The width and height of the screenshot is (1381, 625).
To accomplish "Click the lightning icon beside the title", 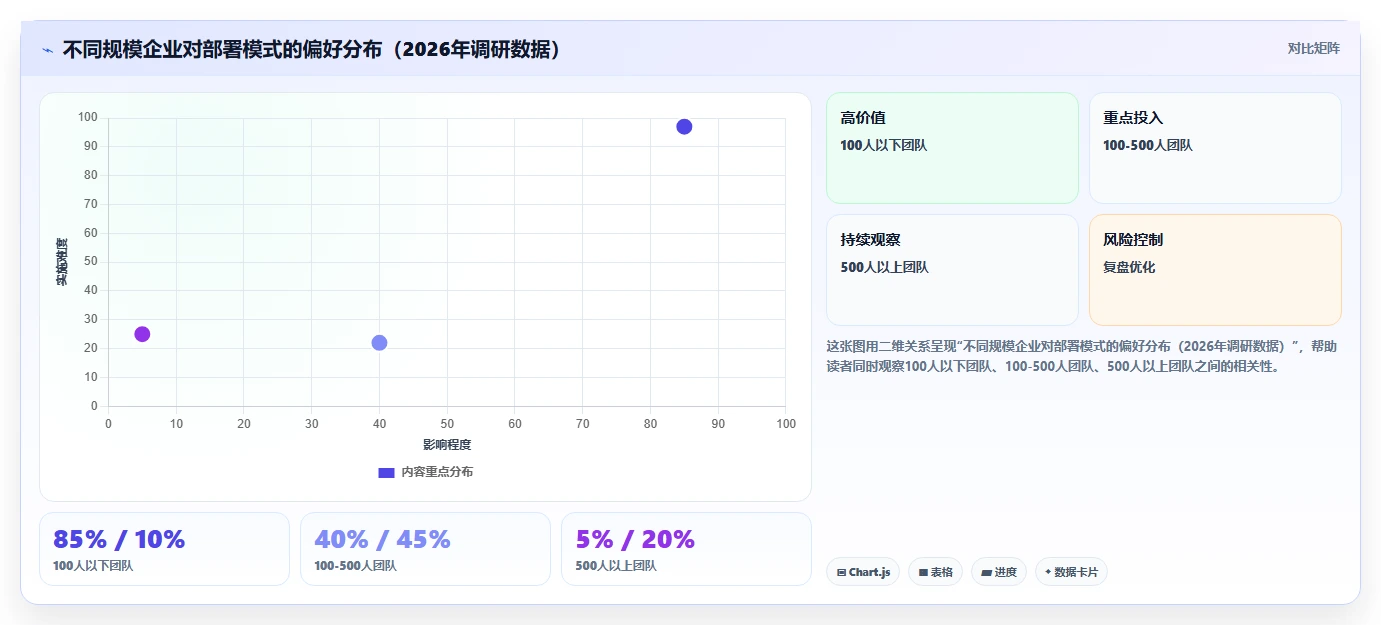I will pos(48,49).
